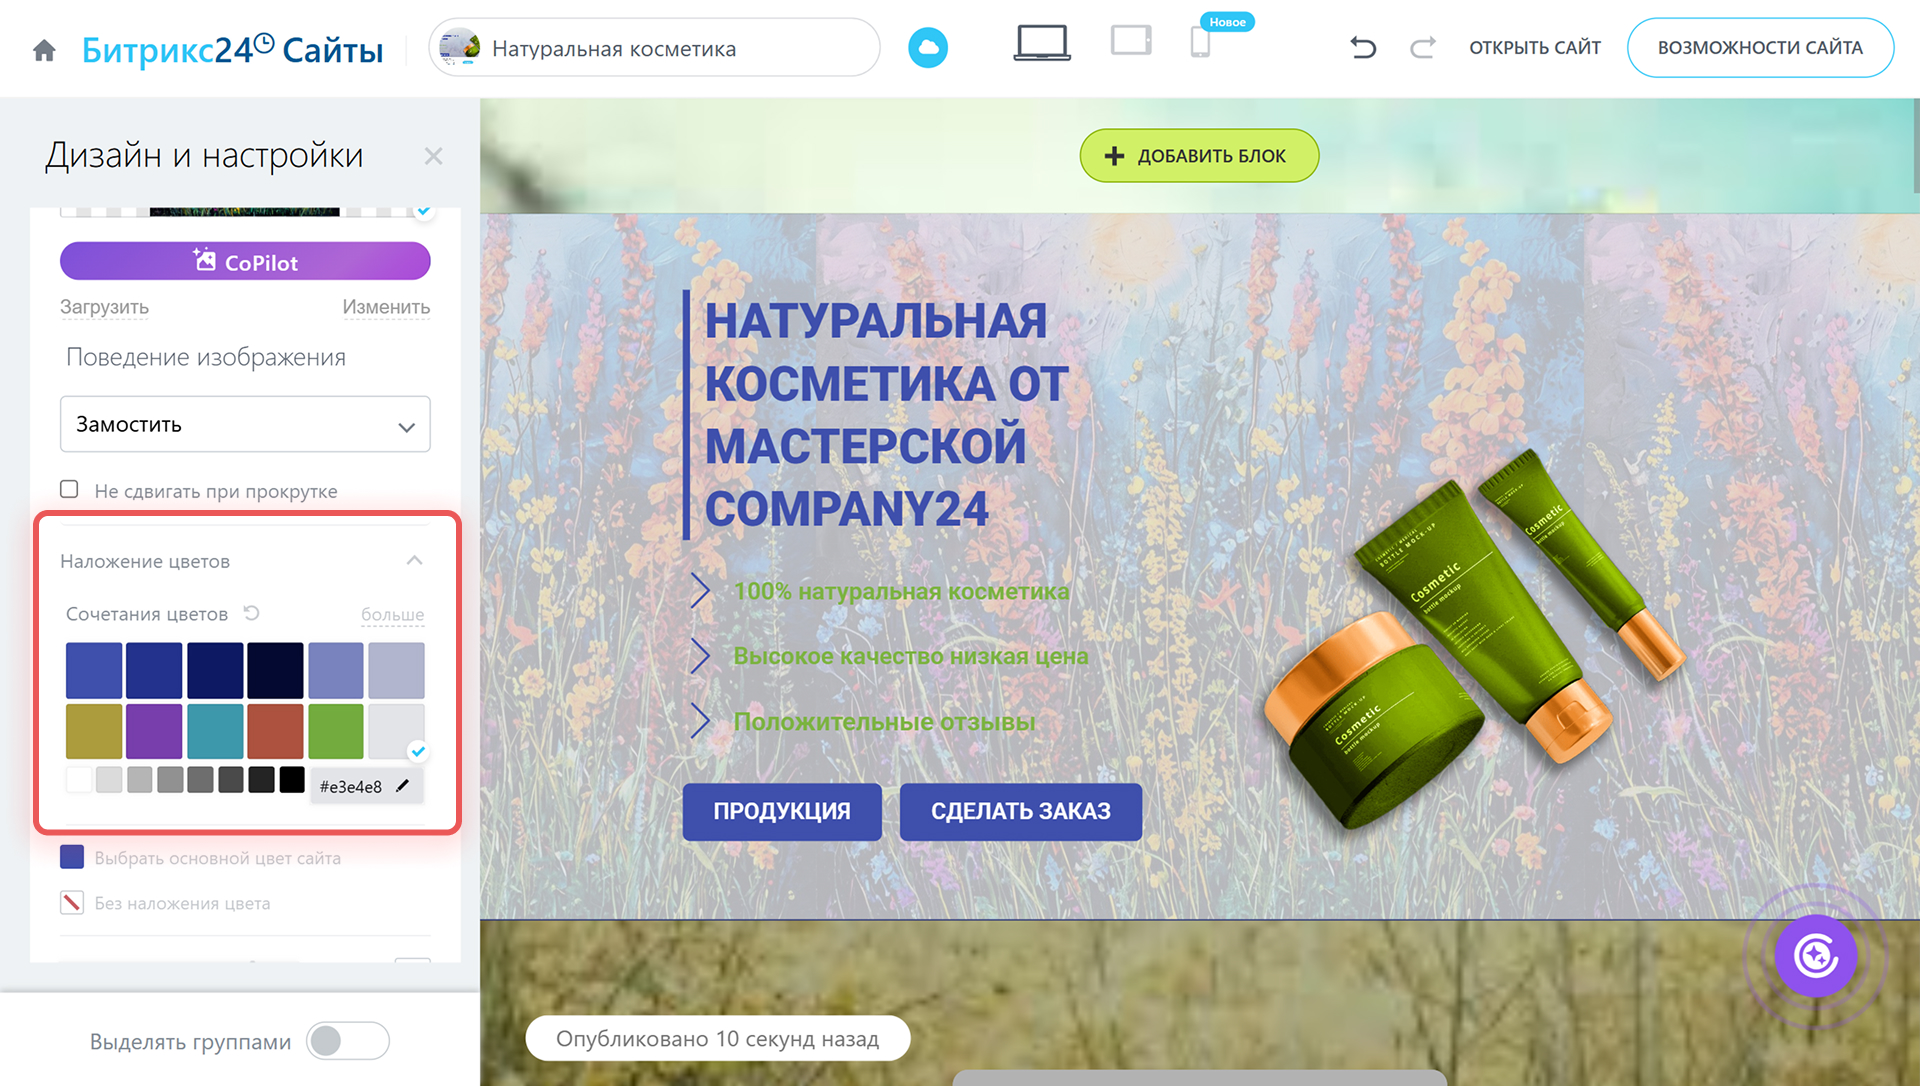Toggle 'Выделять группами' switch

[x=347, y=1041]
